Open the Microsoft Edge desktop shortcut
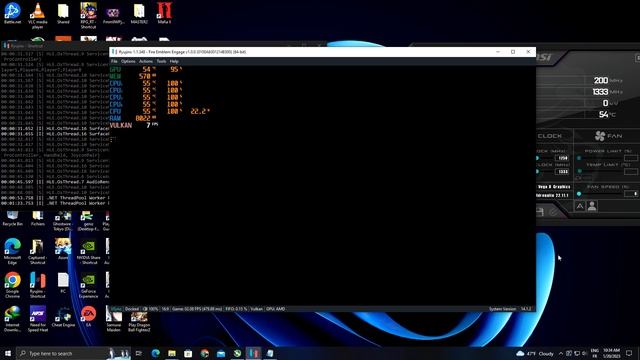The height and width of the screenshot is (360, 640). pyautogui.click(x=12, y=251)
